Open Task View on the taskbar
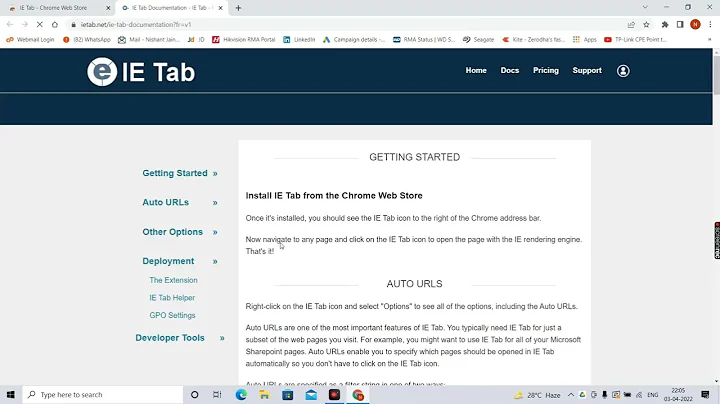The image size is (720, 404). 217,395
